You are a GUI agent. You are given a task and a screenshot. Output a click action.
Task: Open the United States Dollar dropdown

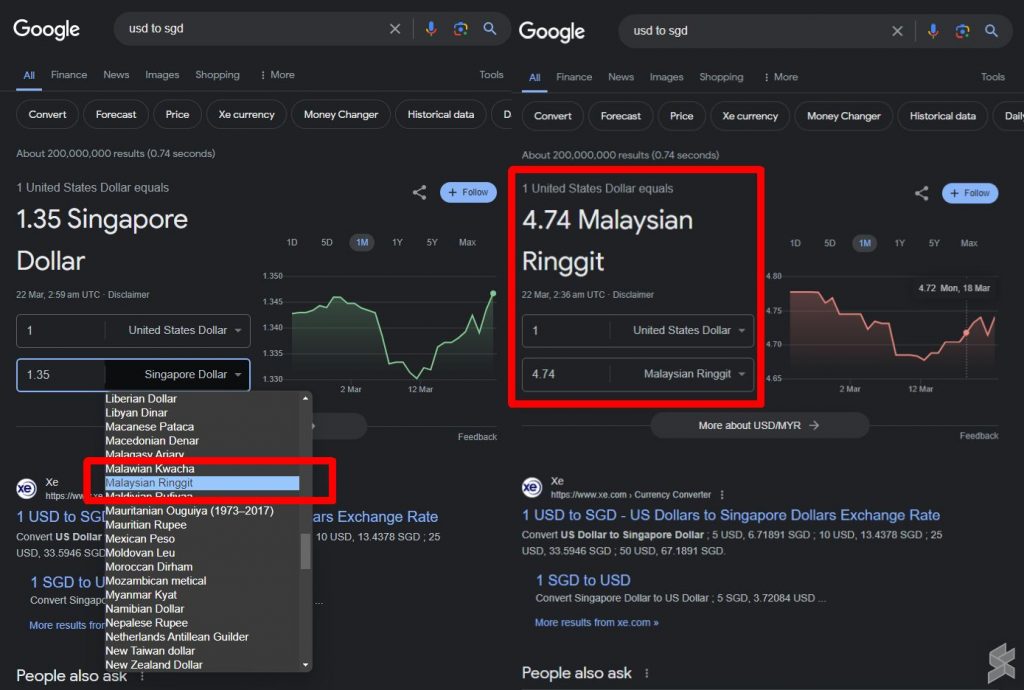pyautogui.click(x=181, y=331)
